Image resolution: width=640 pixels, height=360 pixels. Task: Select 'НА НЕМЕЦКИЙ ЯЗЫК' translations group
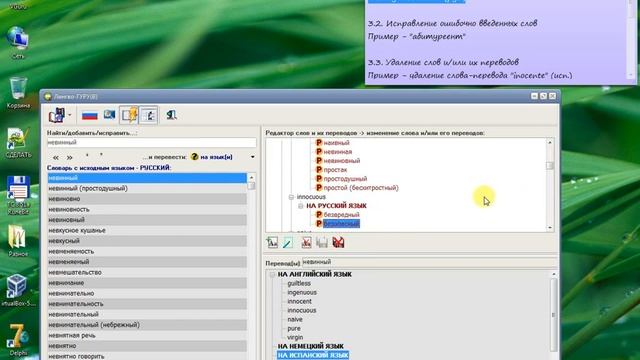pyautogui.click(x=311, y=347)
